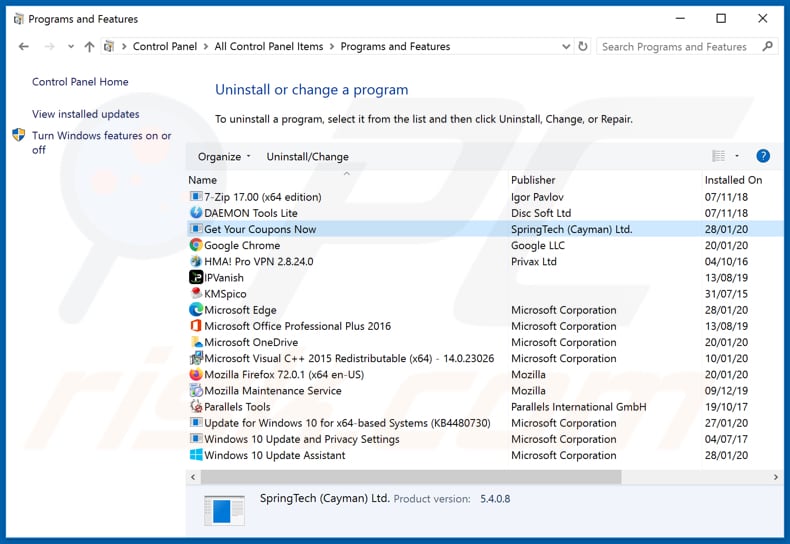Screen dimensions: 790x544
Task: Click the KB4480730 update icon
Action: [x=196, y=423]
